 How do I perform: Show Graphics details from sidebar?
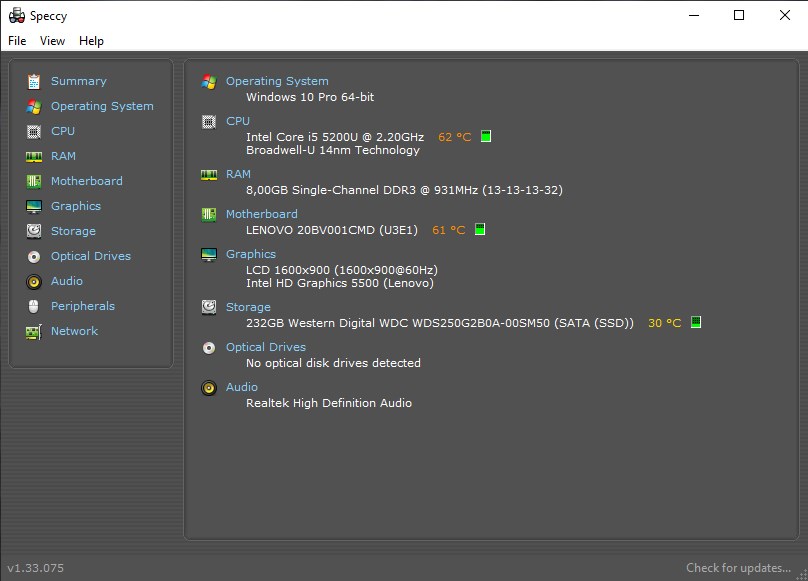click(76, 206)
